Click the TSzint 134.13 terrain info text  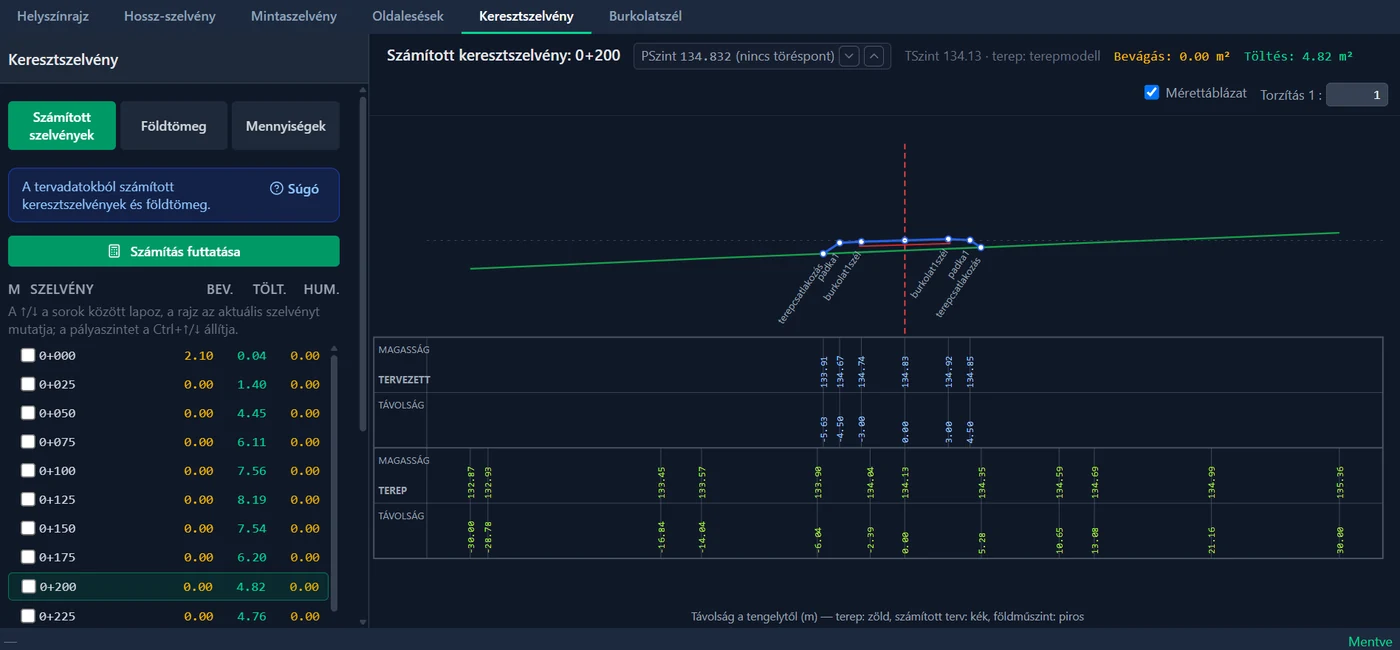(x=1002, y=56)
